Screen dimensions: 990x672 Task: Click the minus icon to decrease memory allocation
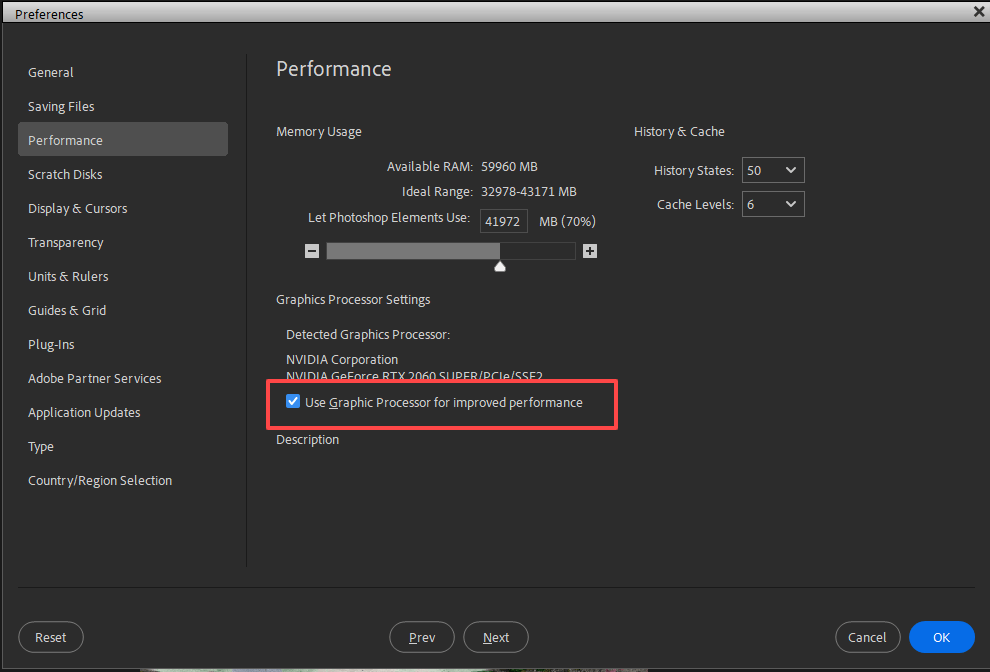(312, 251)
